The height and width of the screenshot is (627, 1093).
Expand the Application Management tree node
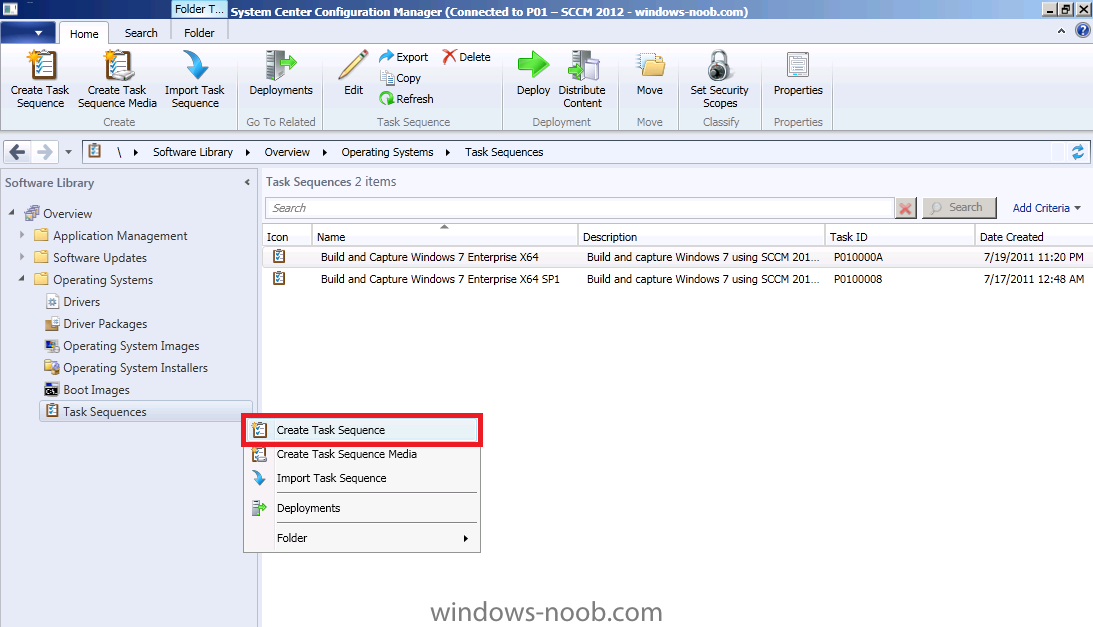pos(22,235)
